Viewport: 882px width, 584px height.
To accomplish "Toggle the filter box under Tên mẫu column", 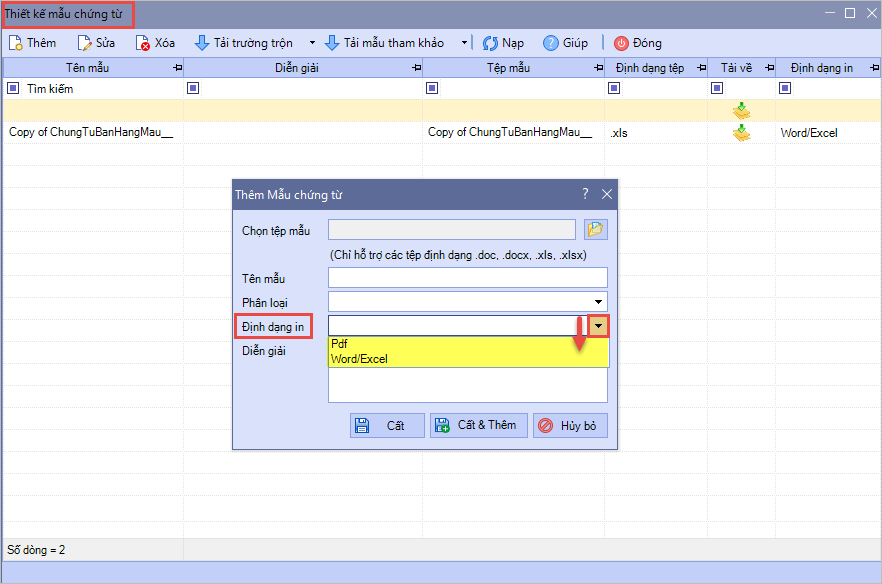I will 13,89.
